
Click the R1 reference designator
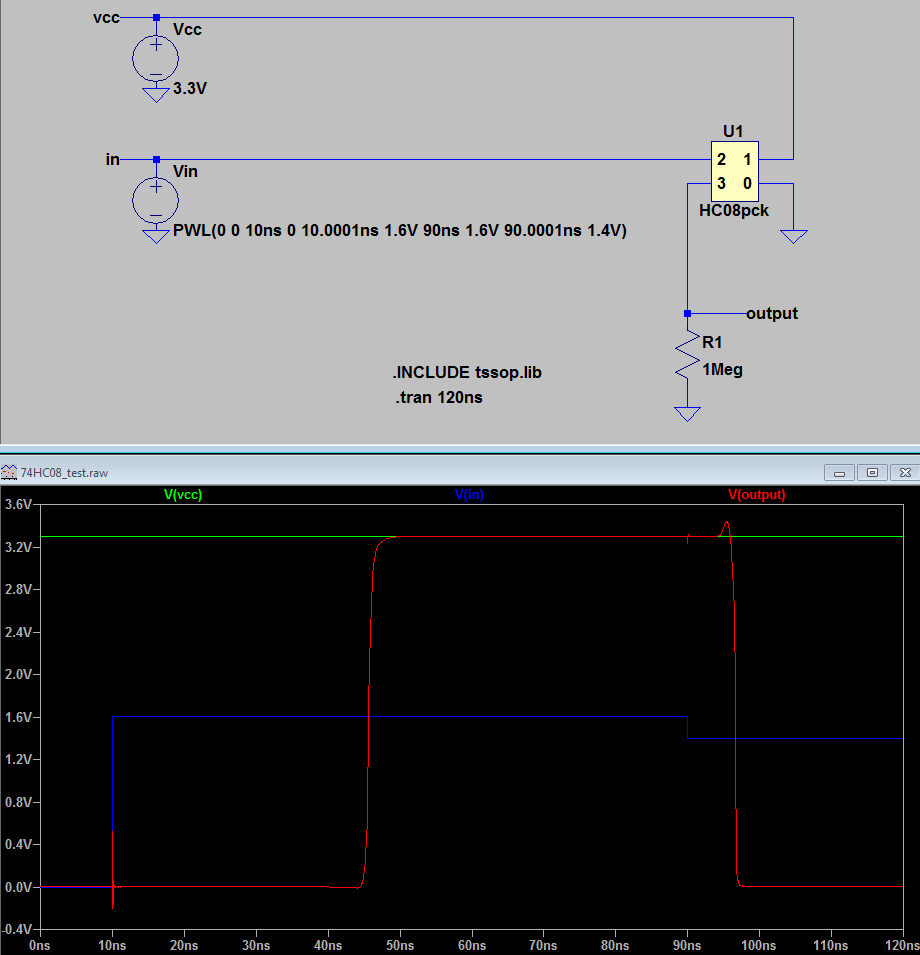click(x=712, y=343)
